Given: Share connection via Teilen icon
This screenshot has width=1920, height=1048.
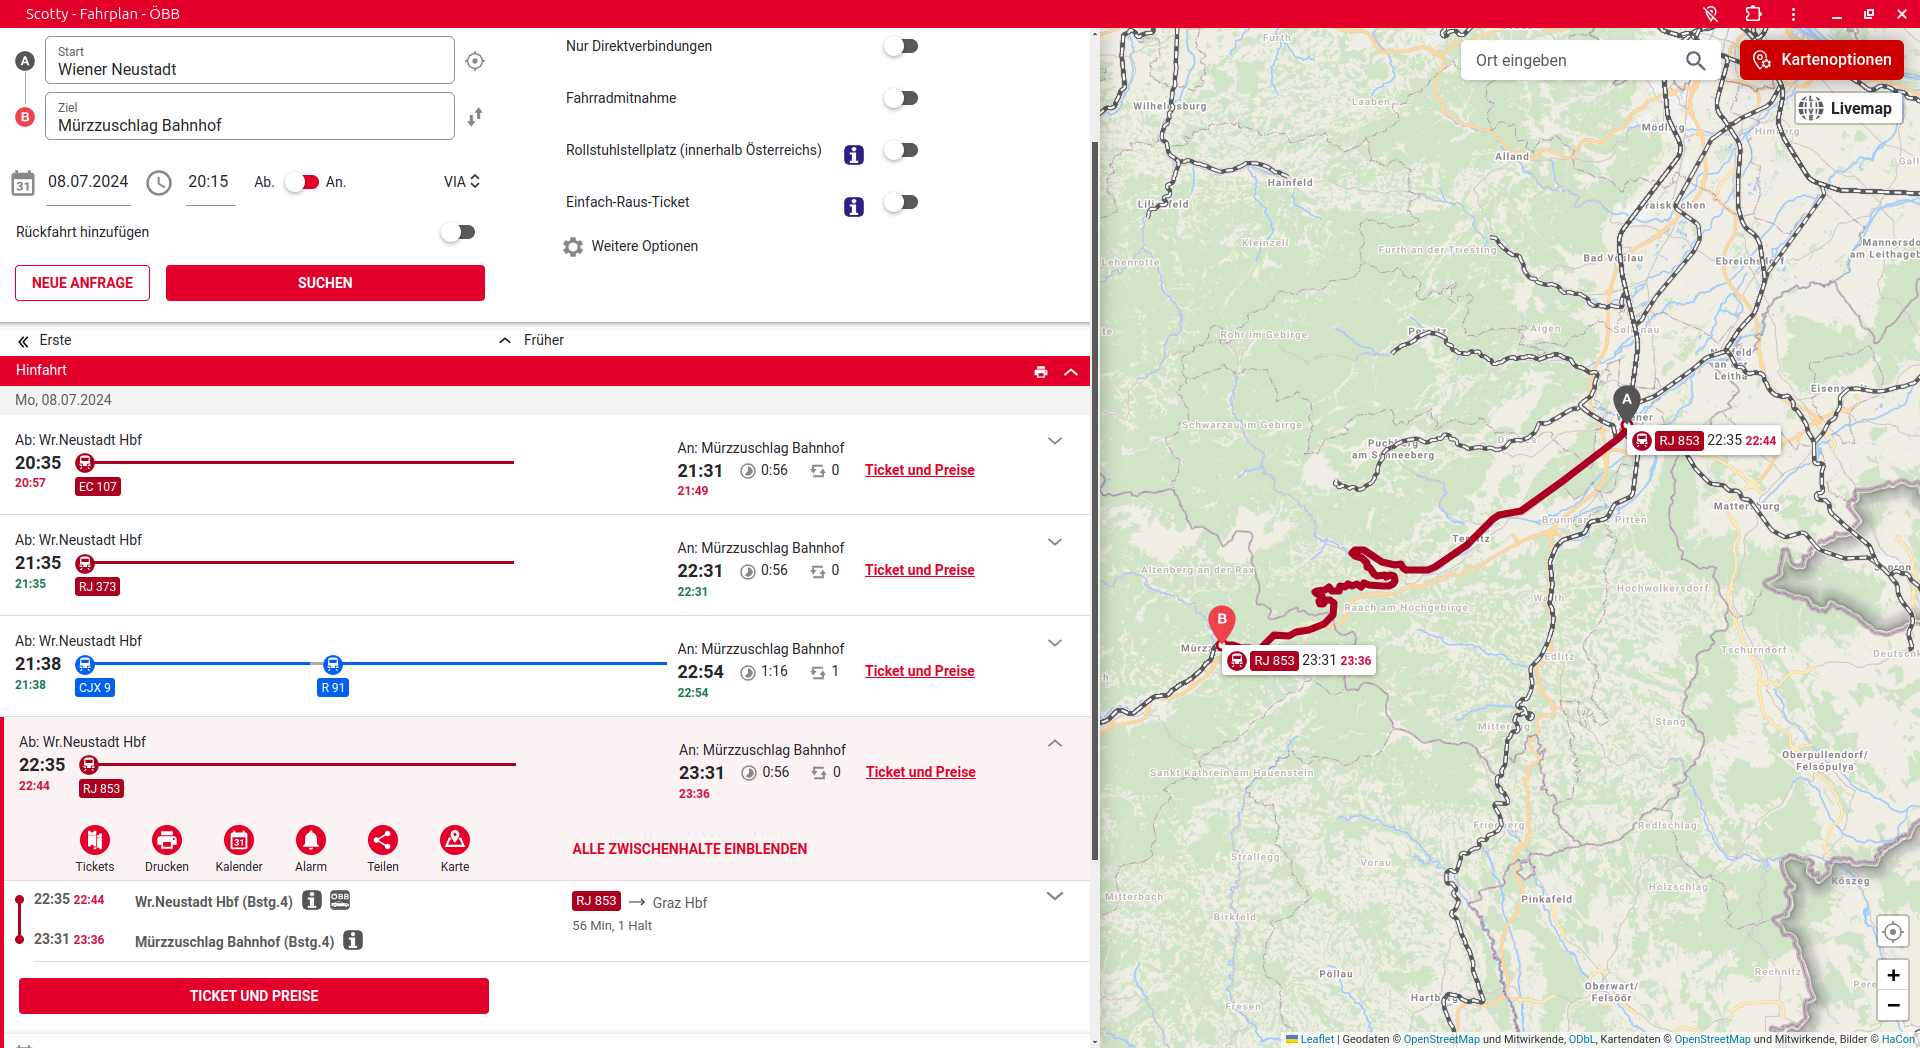Looking at the screenshot, I should click(383, 840).
